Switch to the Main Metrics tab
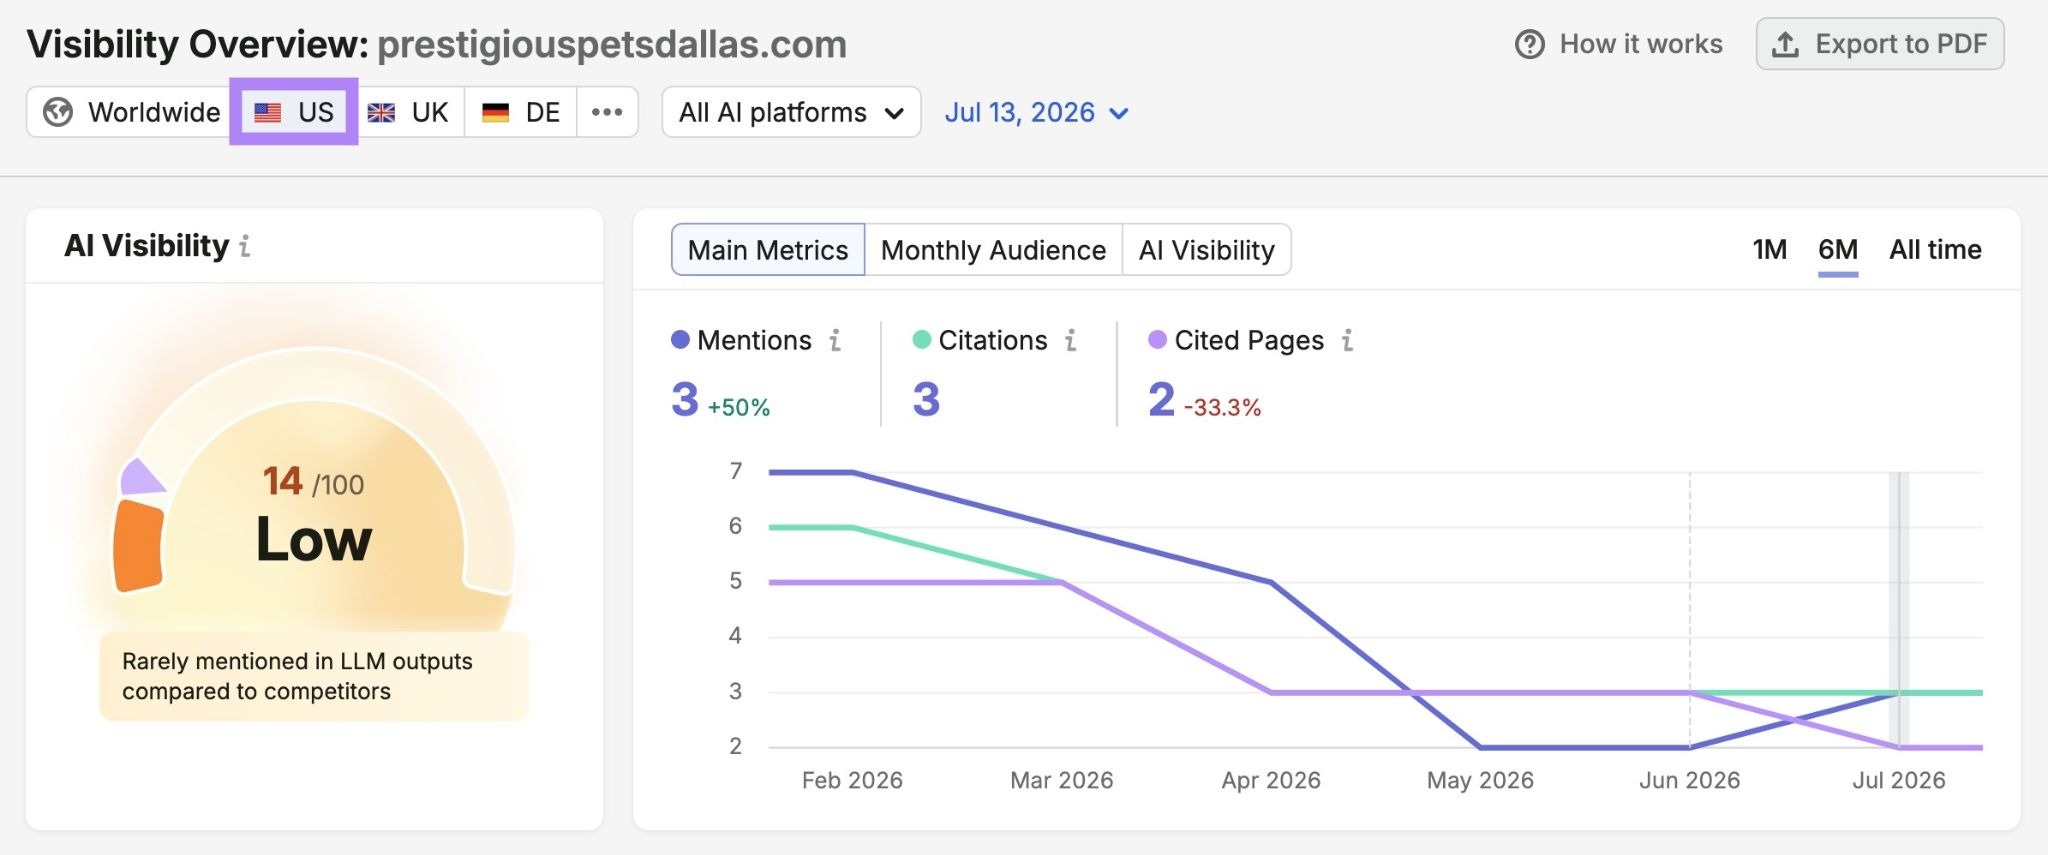Screen dimensions: 2048x855 768,250
